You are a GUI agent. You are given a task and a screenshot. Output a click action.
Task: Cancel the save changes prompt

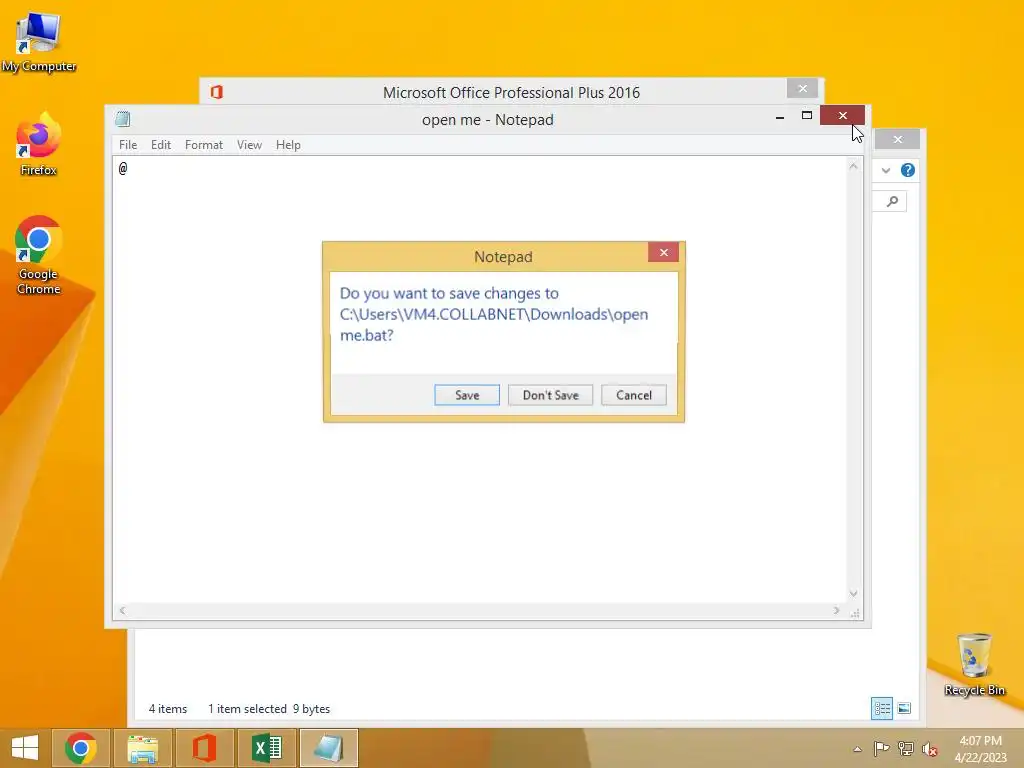point(633,395)
